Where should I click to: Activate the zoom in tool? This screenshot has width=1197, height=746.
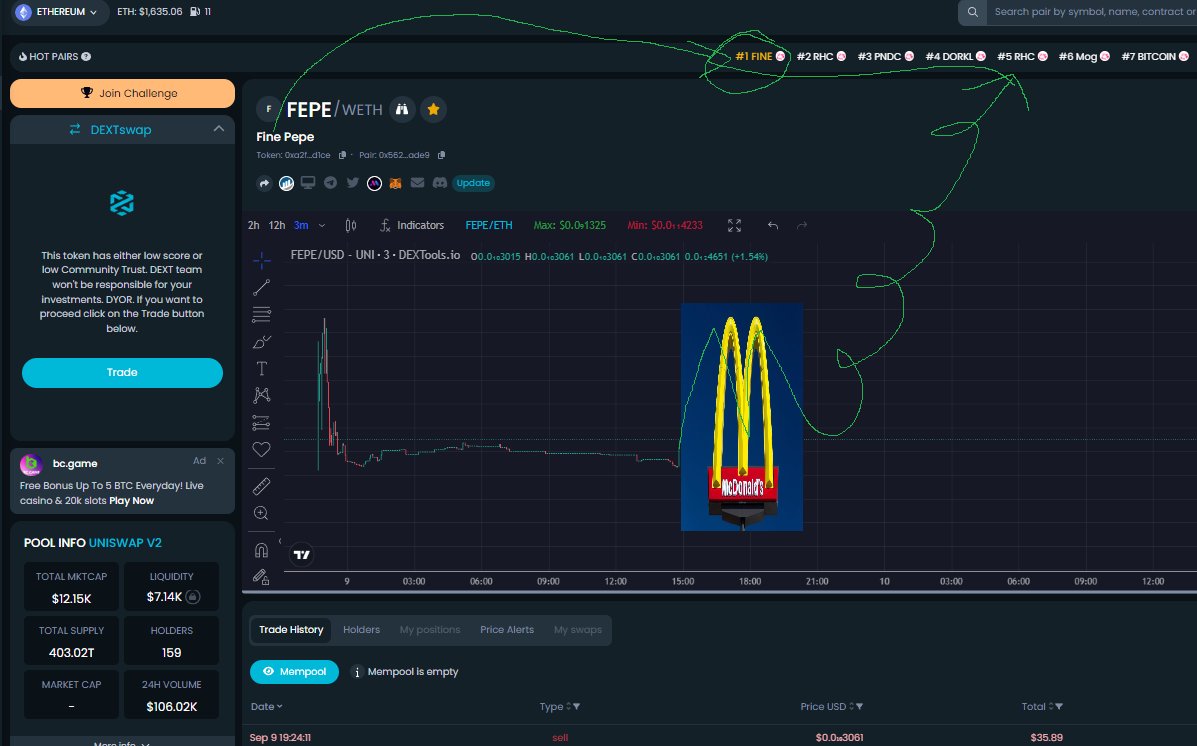coord(261,513)
